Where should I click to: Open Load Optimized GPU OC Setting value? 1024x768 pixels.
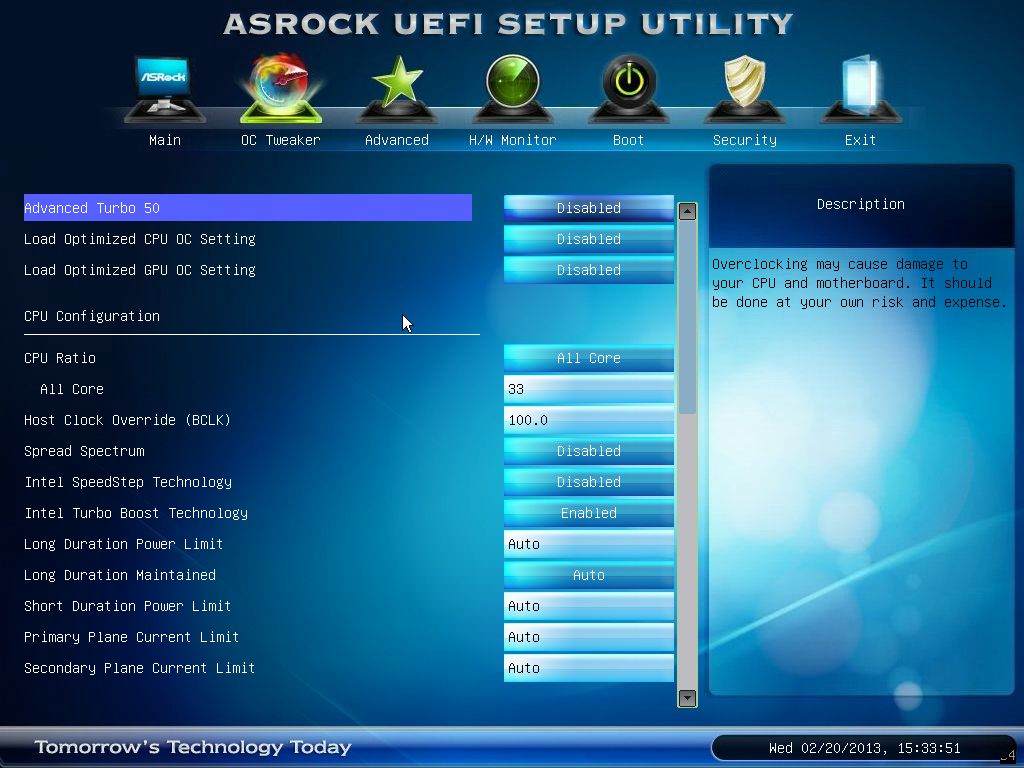point(588,270)
